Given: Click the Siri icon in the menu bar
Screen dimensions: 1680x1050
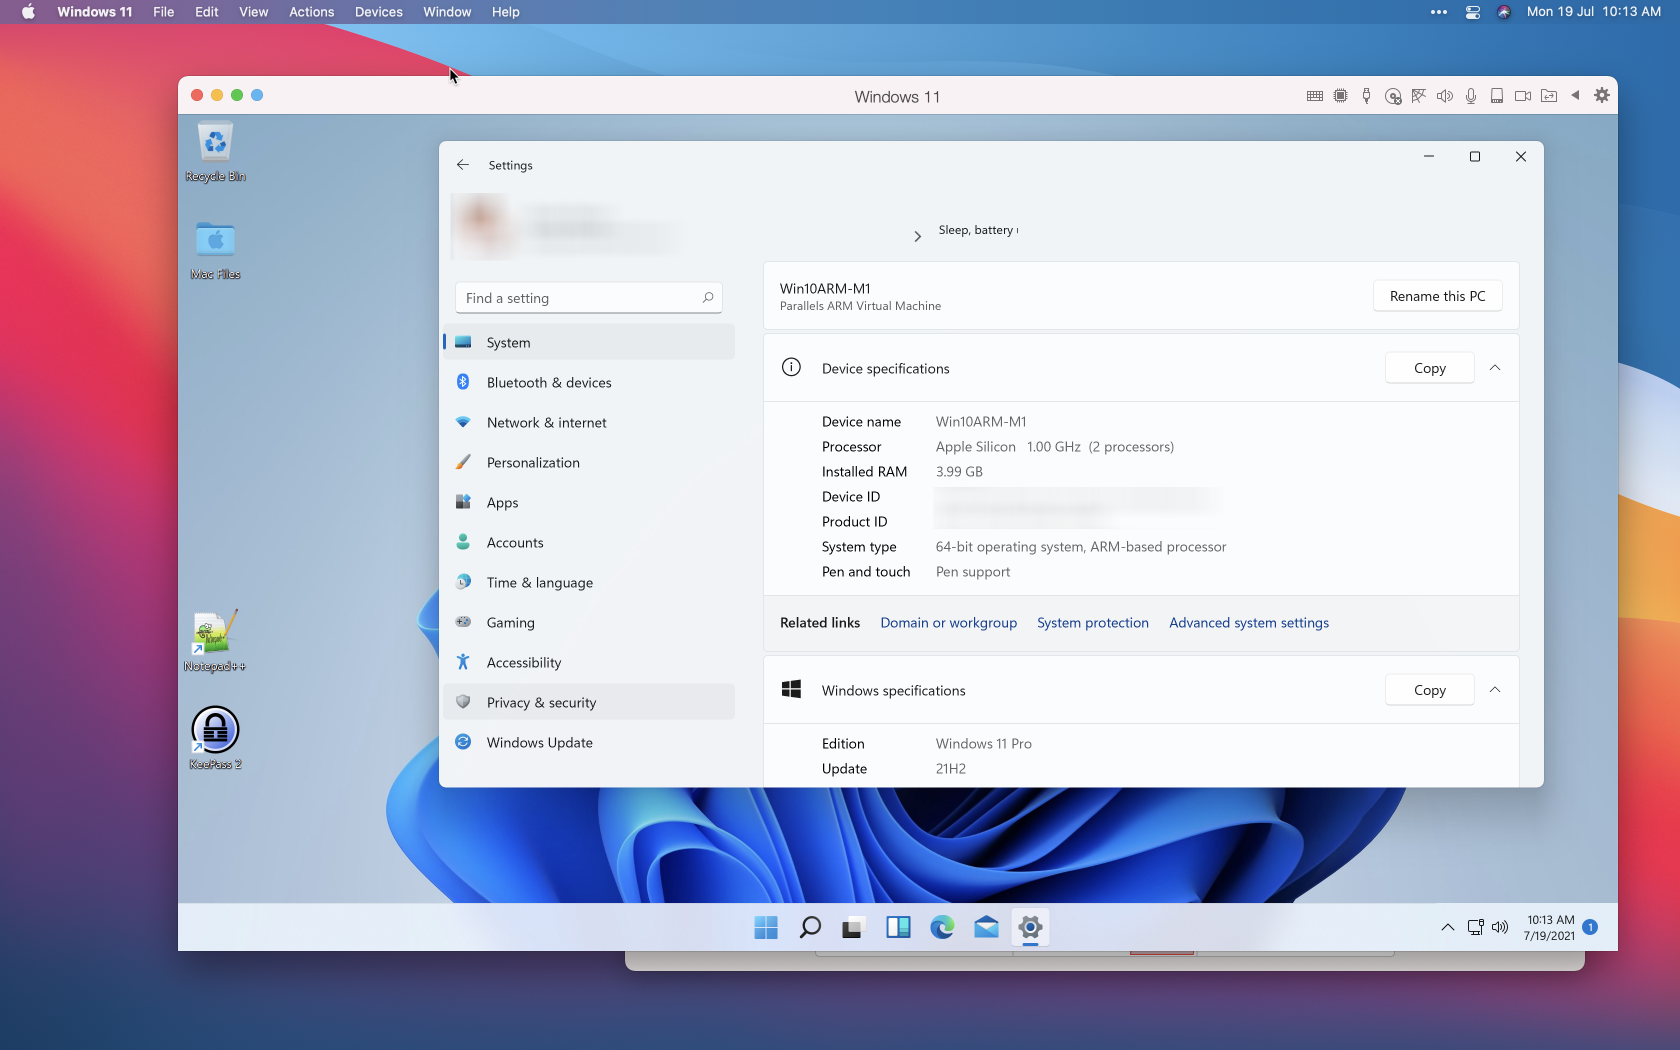Looking at the screenshot, I should (1504, 12).
